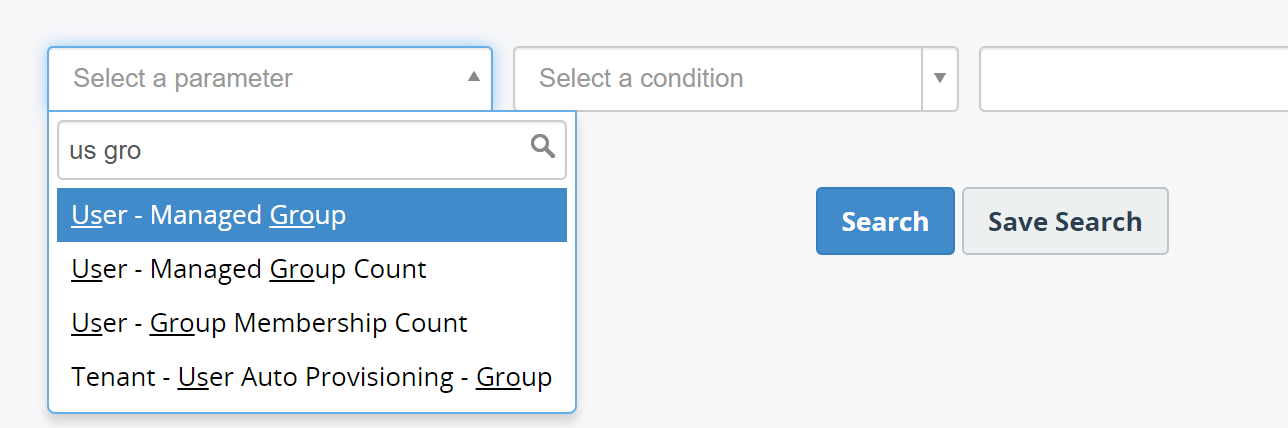Click the condition dropdown down-arrow
Screen dimensions: 1288x428
click(940, 78)
